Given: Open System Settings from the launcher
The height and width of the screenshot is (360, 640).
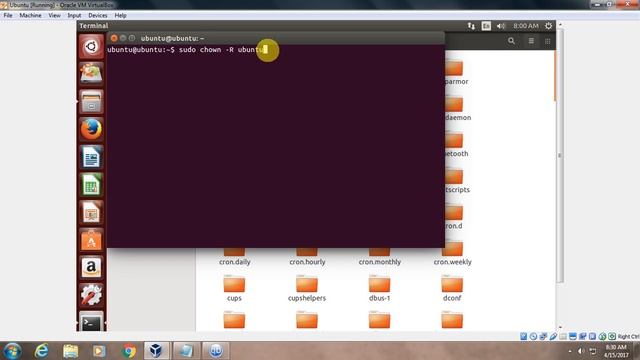Looking at the screenshot, I should point(91,295).
